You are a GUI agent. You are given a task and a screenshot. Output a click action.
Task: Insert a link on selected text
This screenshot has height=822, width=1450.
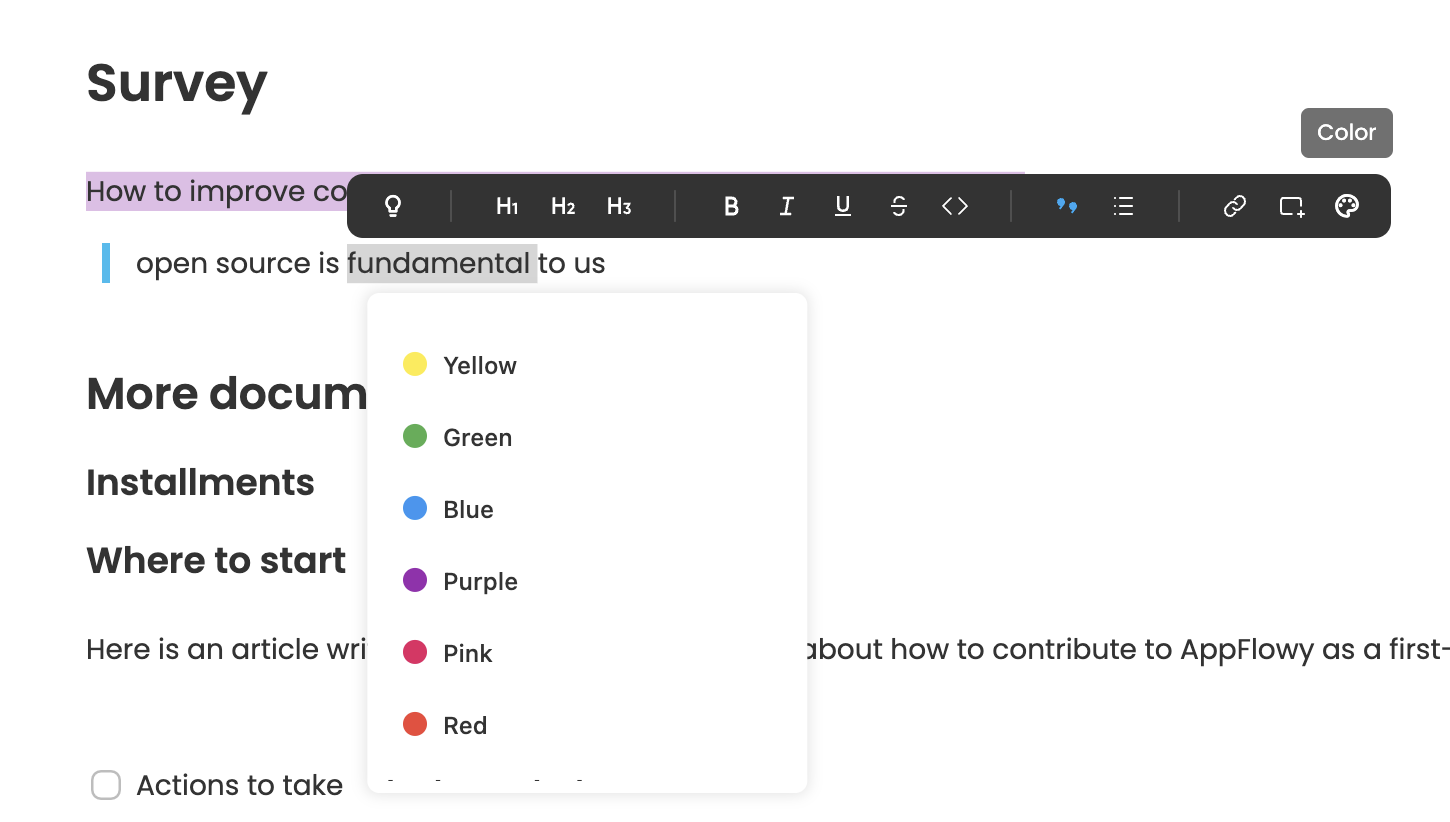[1235, 206]
